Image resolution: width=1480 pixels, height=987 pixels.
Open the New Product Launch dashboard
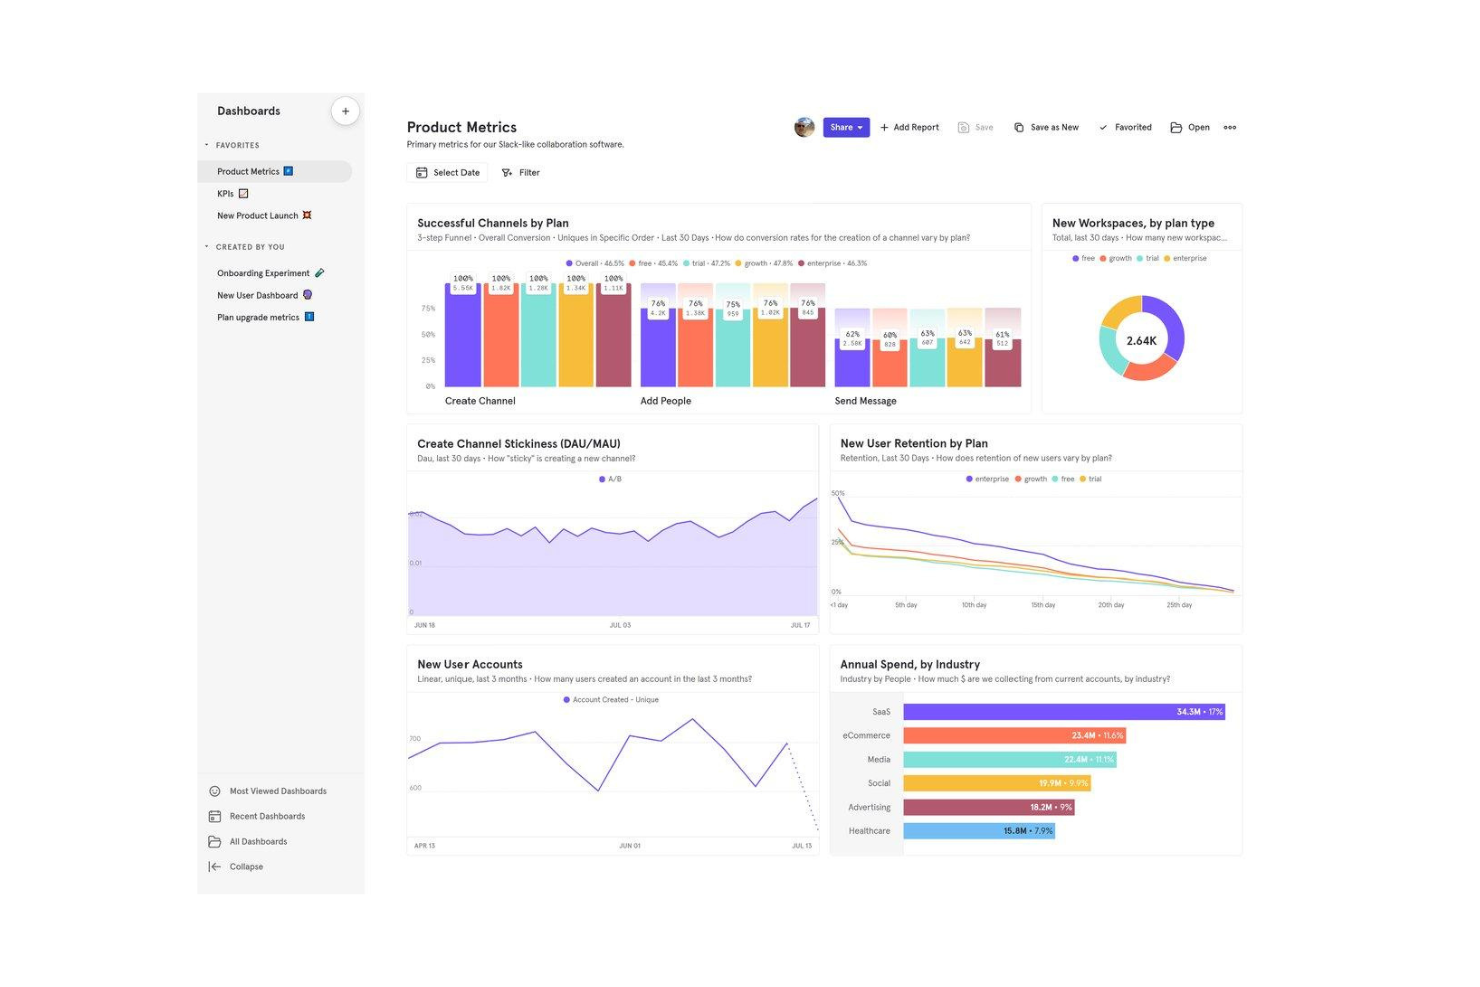coord(264,216)
